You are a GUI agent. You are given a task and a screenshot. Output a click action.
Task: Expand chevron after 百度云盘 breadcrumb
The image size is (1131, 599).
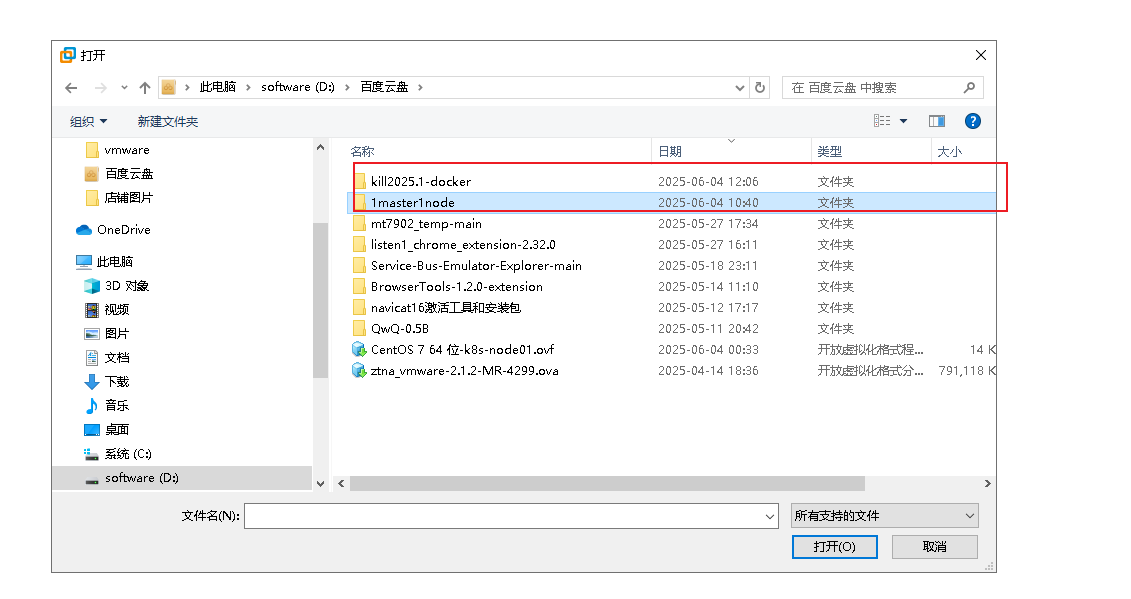click(x=420, y=87)
